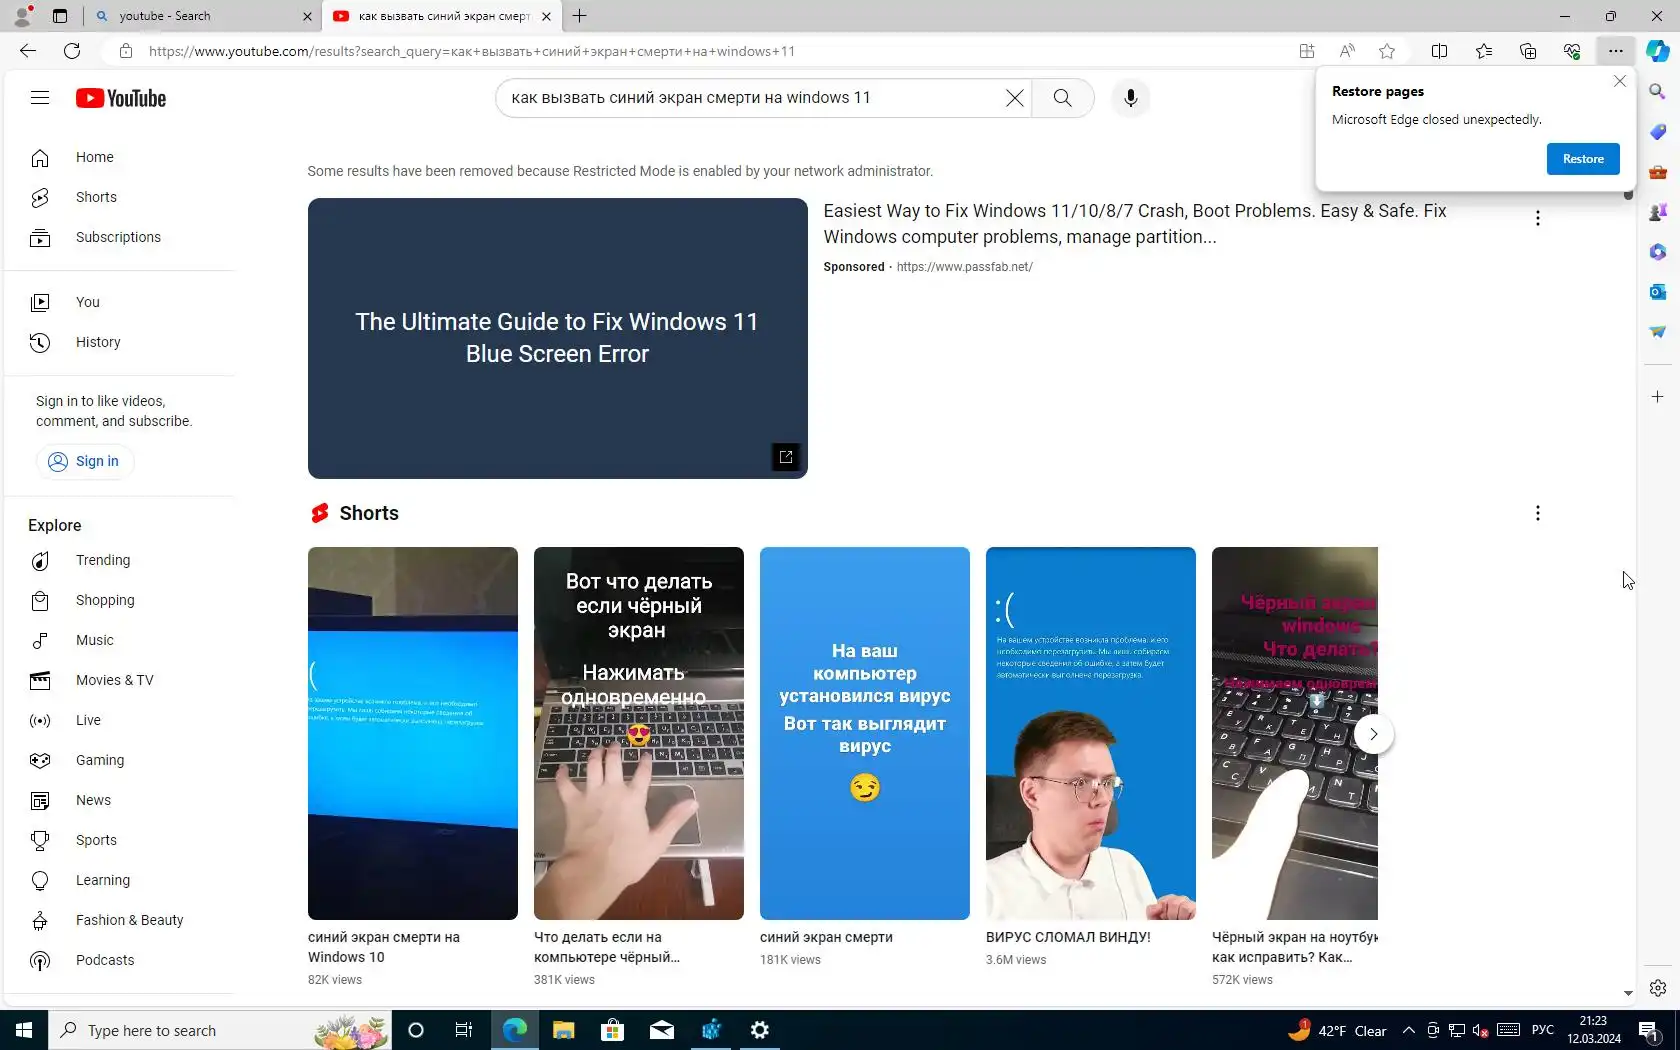Click the Sign in button
The image size is (1680, 1050).
pyautogui.click(x=84, y=461)
